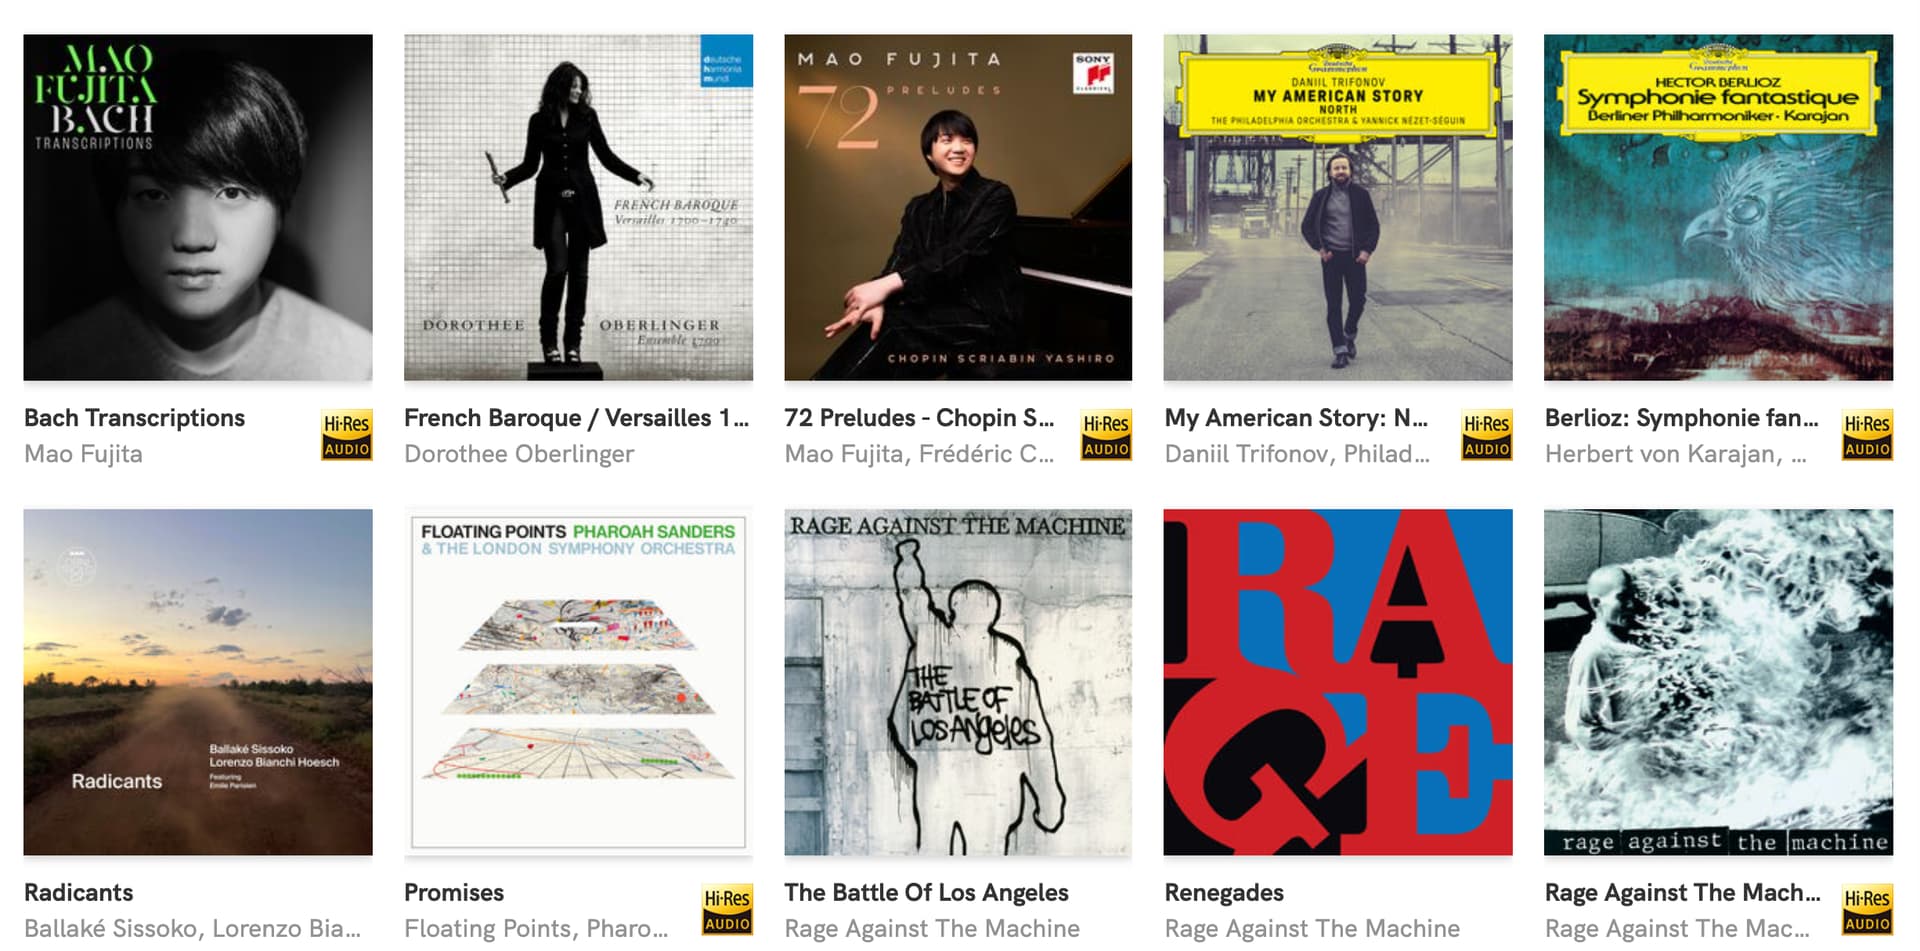Click Hi-Res Audio badge beside 72 Preludes
Image resolution: width=1920 pixels, height=951 pixels.
point(1106,435)
